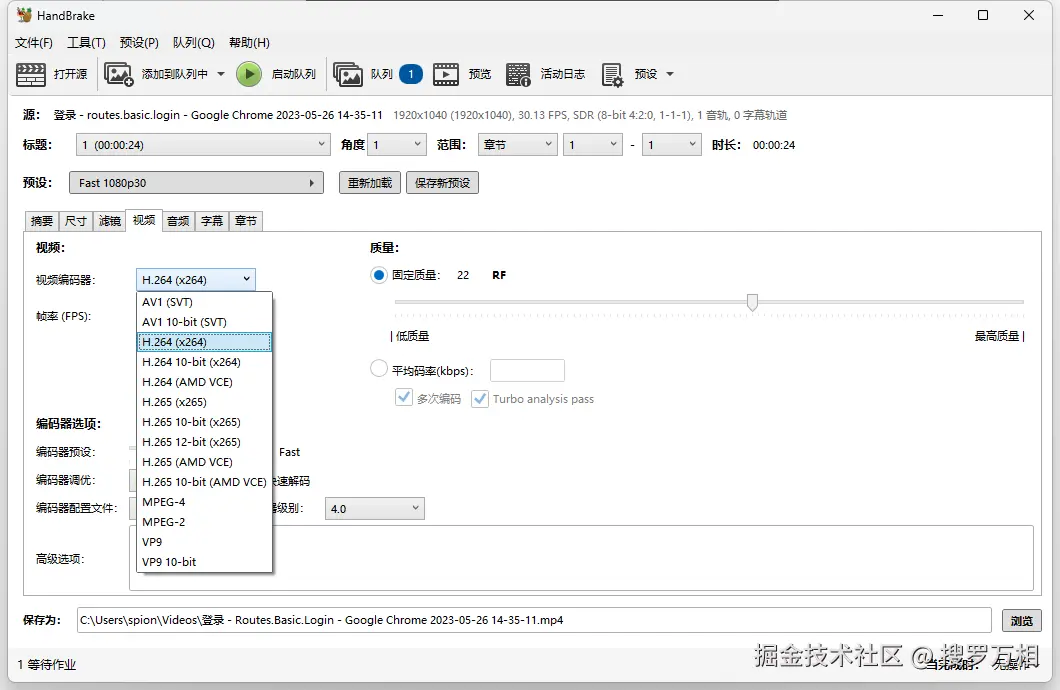Click the Add to Queue icon
This screenshot has width=1060, height=690.
pyautogui.click(x=118, y=74)
